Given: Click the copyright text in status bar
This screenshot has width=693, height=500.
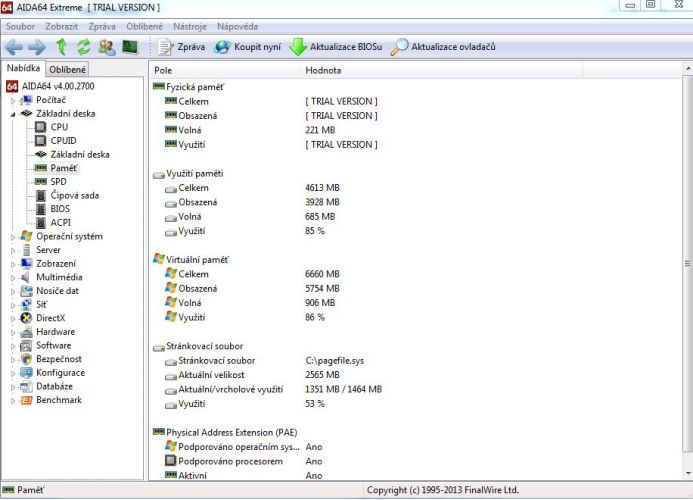Looking at the screenshot, I should tap(442, 490).
